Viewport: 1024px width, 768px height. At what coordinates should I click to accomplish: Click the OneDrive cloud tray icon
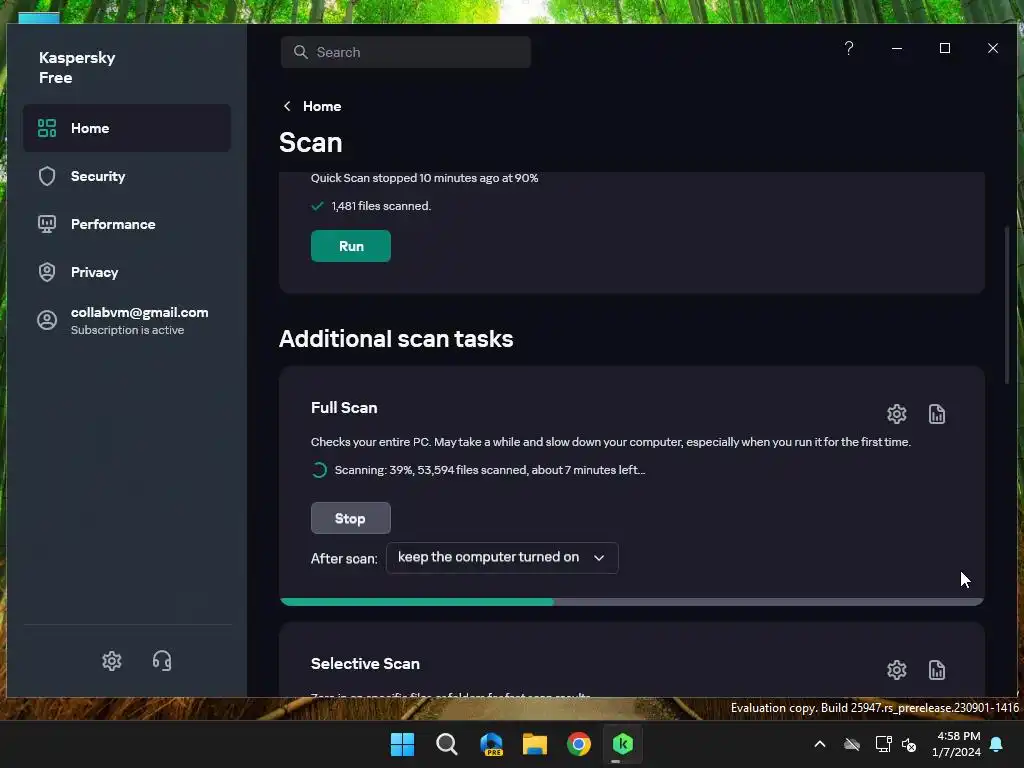(852, 744)
